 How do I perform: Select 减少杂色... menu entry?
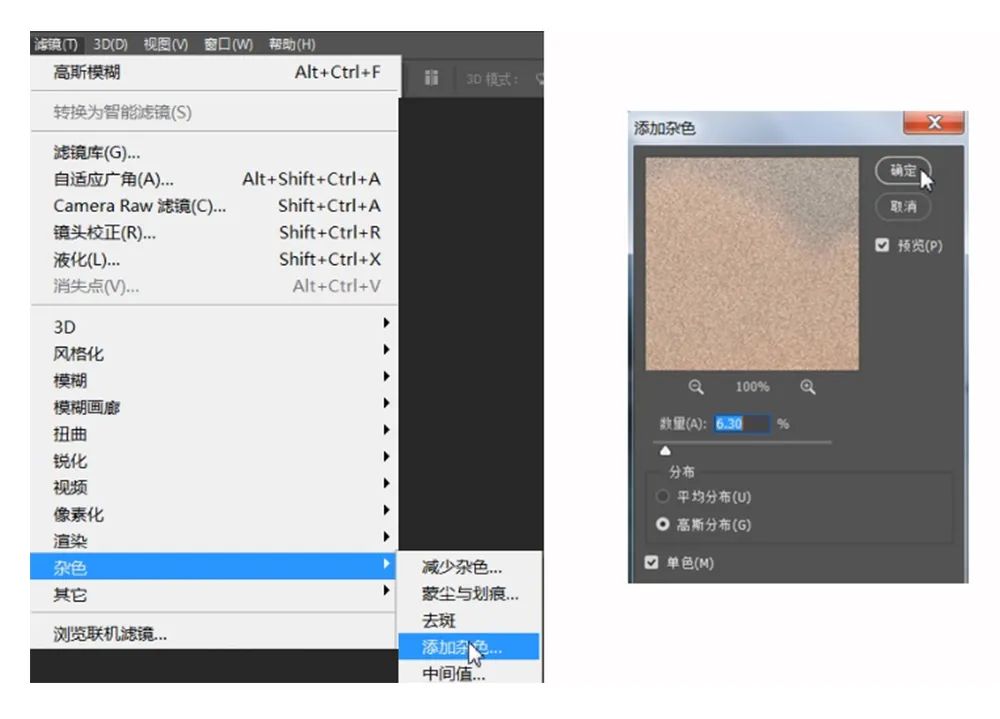coord(462,567)
